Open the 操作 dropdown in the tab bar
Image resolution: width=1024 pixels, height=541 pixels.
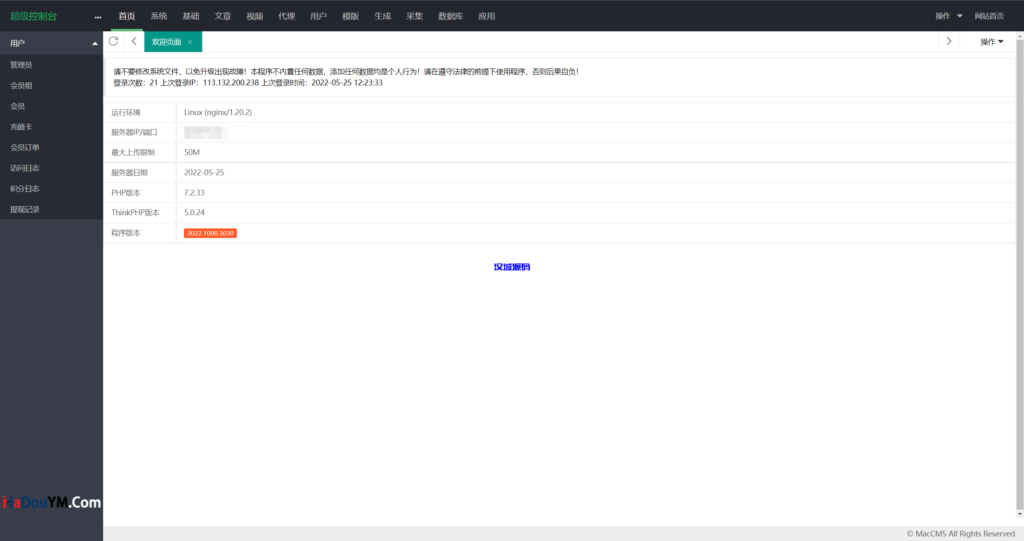[x=991, y=41]
